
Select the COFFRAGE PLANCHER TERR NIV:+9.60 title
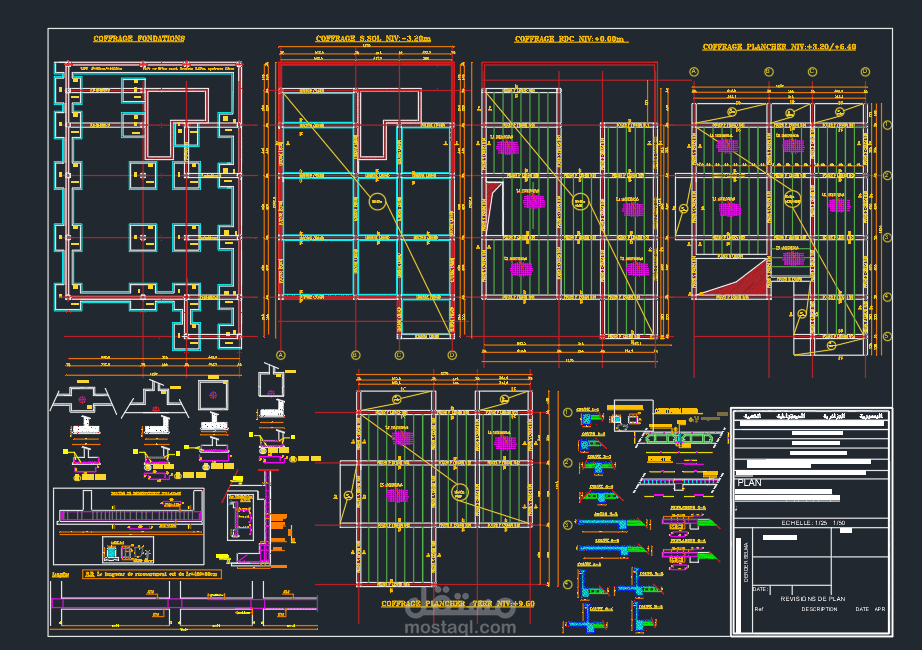(x=458, y=604)
